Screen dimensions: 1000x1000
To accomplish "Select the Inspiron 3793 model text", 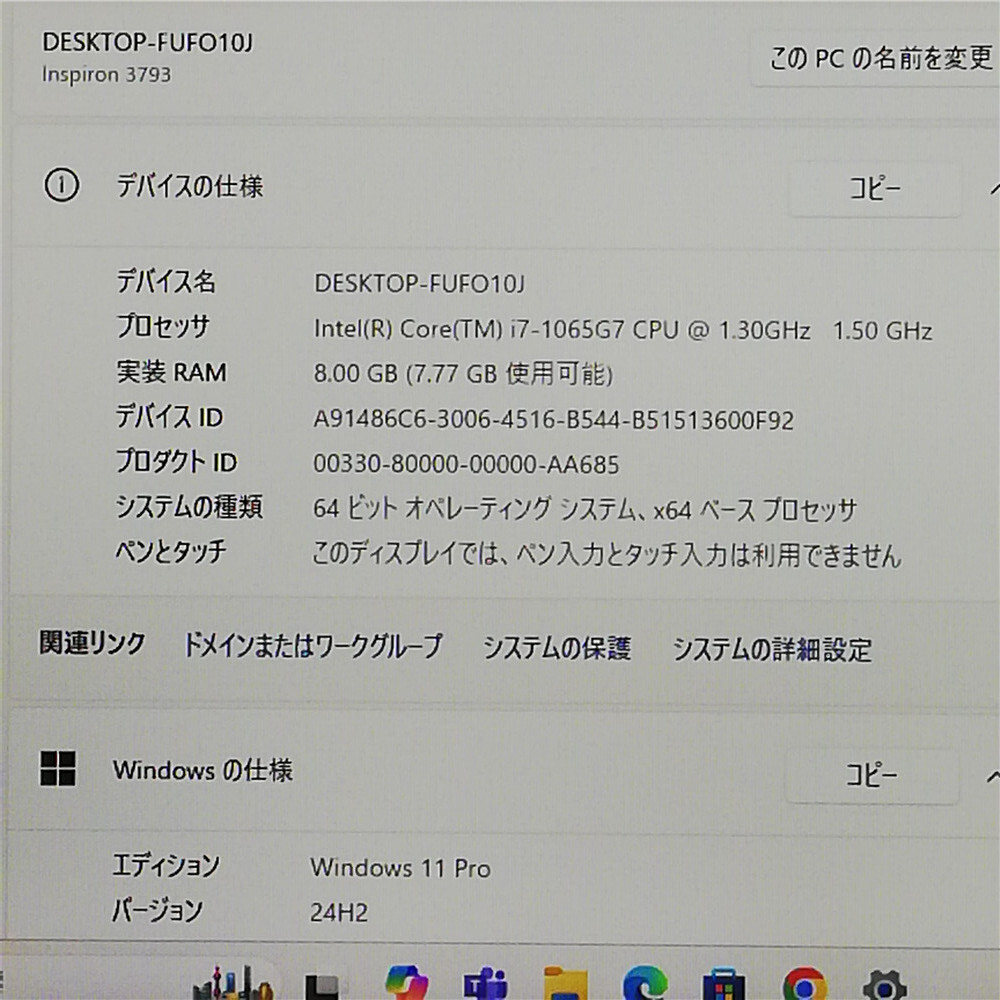I will [107, 75].
